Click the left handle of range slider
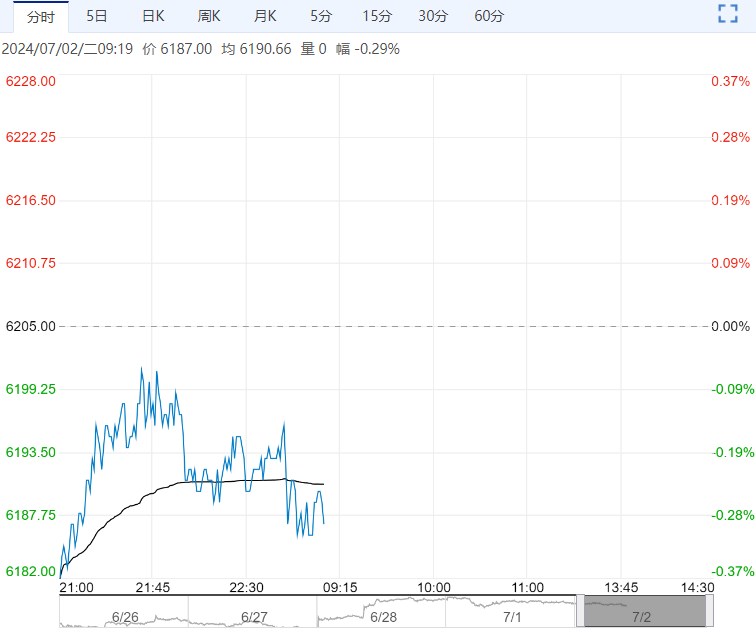Viewport: 756px width, 632px height. pyautogui.click(x=580, y=610)
